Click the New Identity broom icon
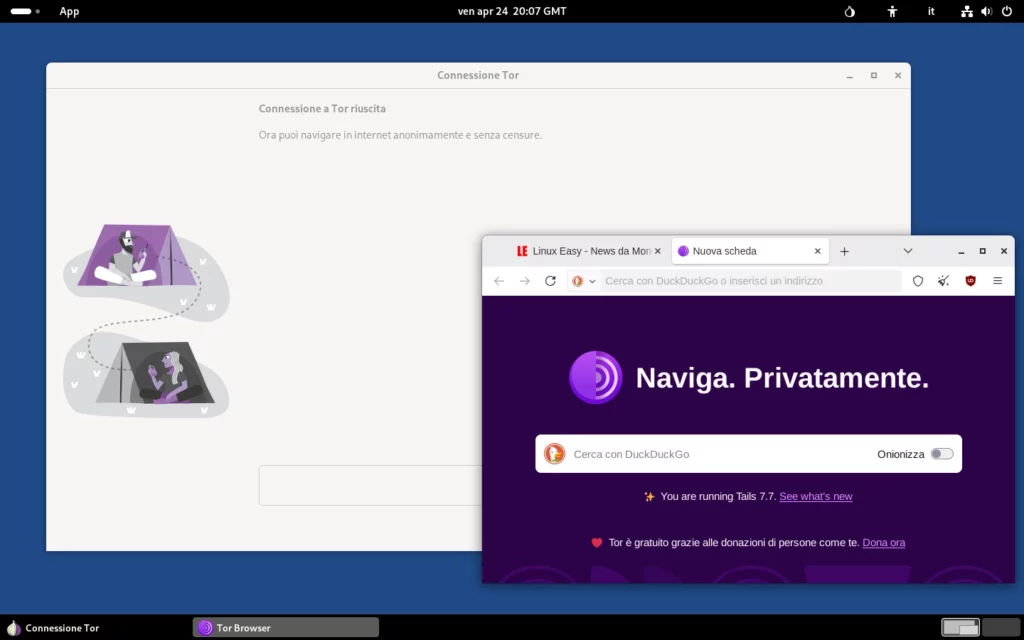This screenshot has width=1024, height=640. click(x=944, y=281)
